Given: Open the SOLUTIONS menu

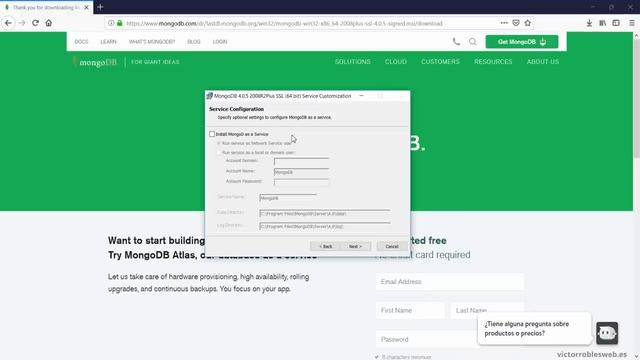Looking at the screenshot, I should point(353,62).
